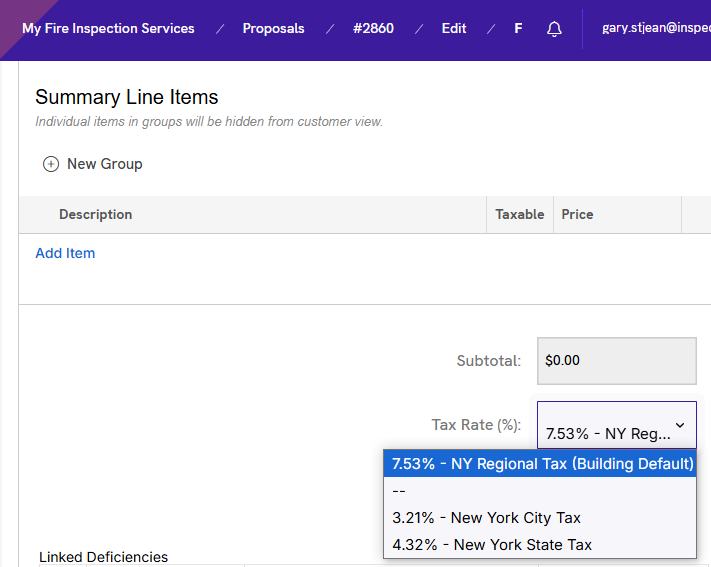Click the plus icon beside New Group

tap(51, 164)
